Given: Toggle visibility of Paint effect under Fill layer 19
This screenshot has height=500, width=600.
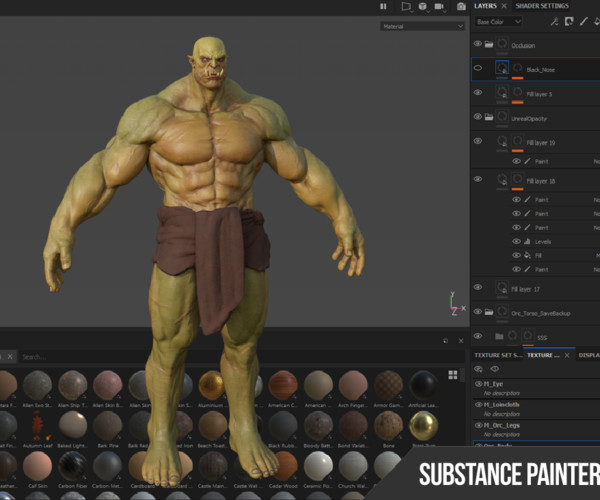Looking at the screenshot, I should point(516,161).
